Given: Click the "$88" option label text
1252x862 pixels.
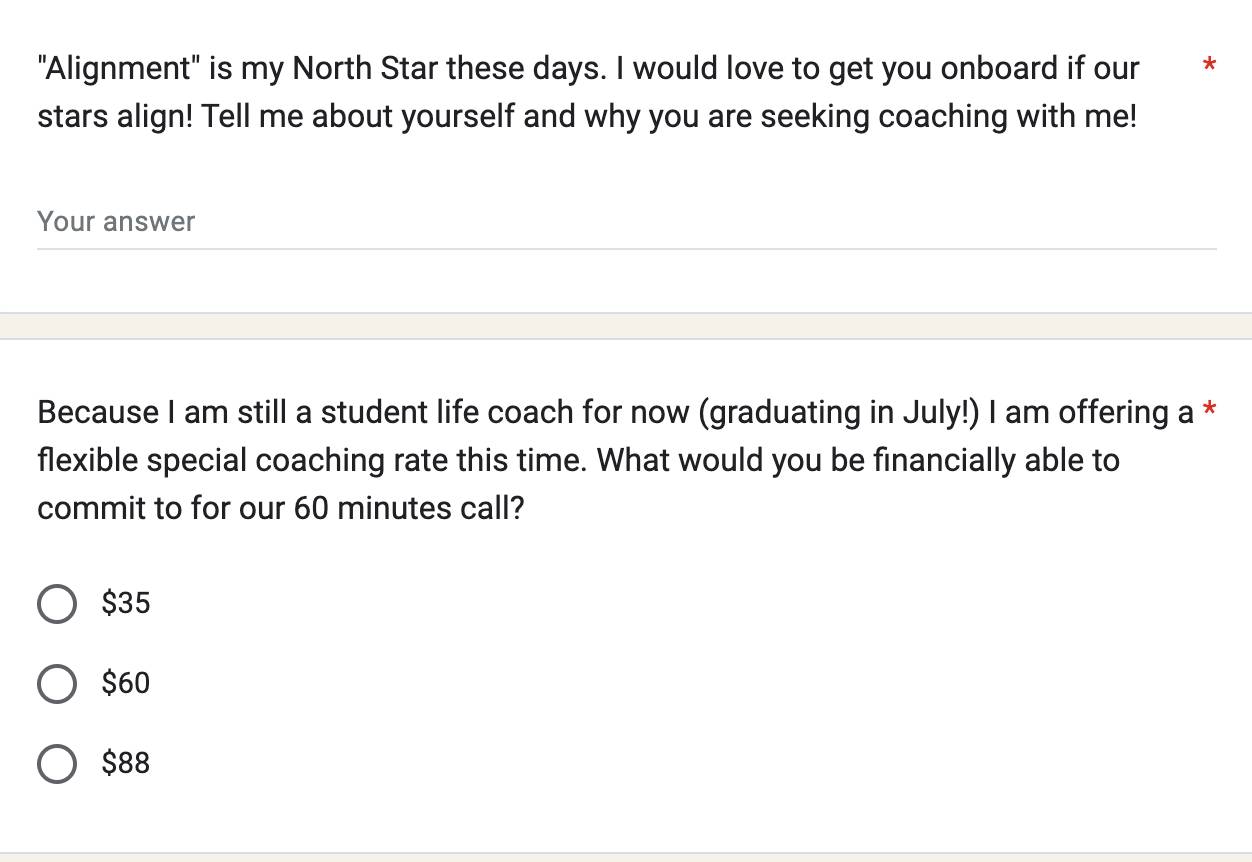Looking at the screenshot, I should 126,763.
